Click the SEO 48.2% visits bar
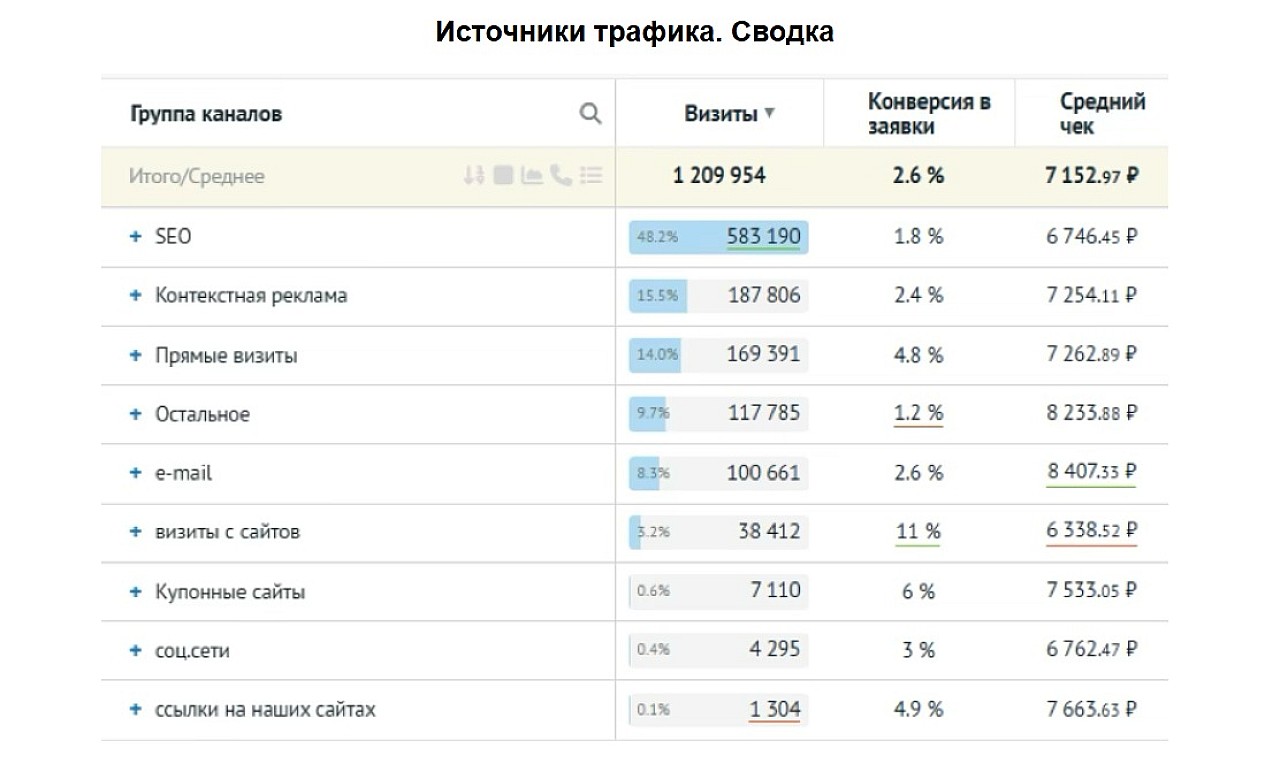 pyautogui.click(x=718, y=237)
